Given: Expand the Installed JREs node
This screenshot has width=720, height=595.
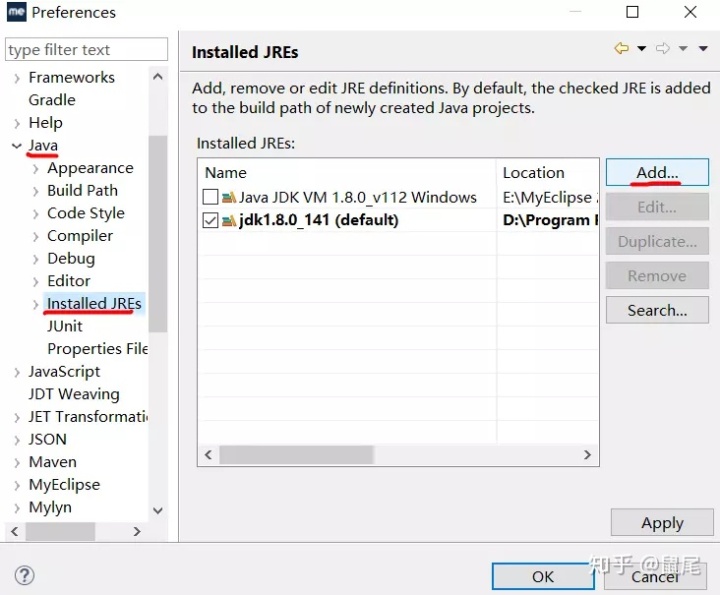Looking at the screenshot, I should pos(35,304).
